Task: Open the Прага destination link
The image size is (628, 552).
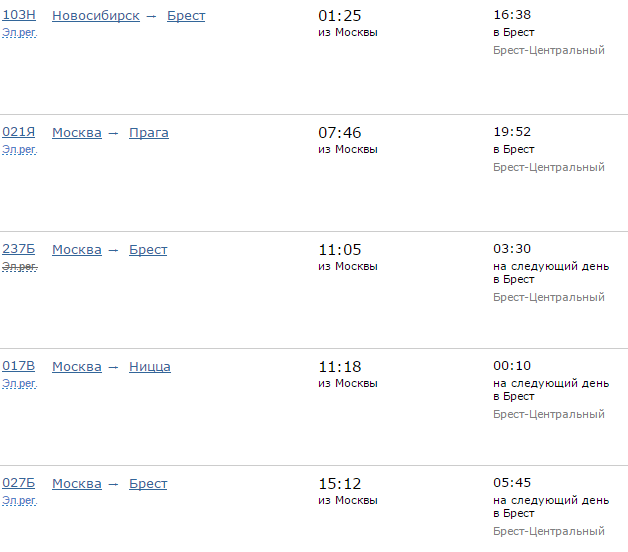Action: click(149, 133)
